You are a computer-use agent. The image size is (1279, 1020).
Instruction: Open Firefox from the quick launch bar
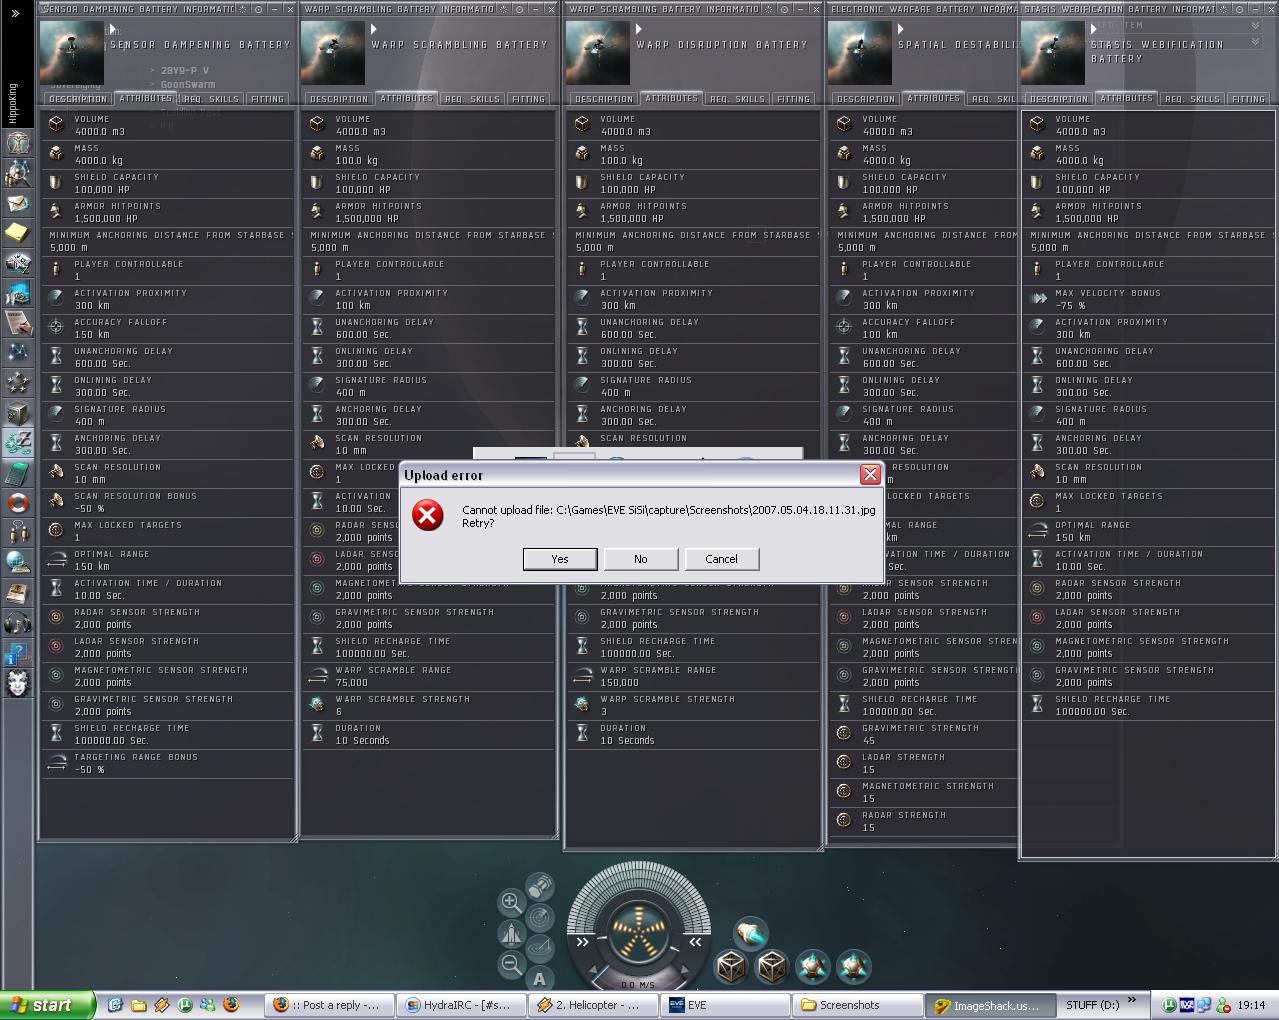(x=231, y=1004)
